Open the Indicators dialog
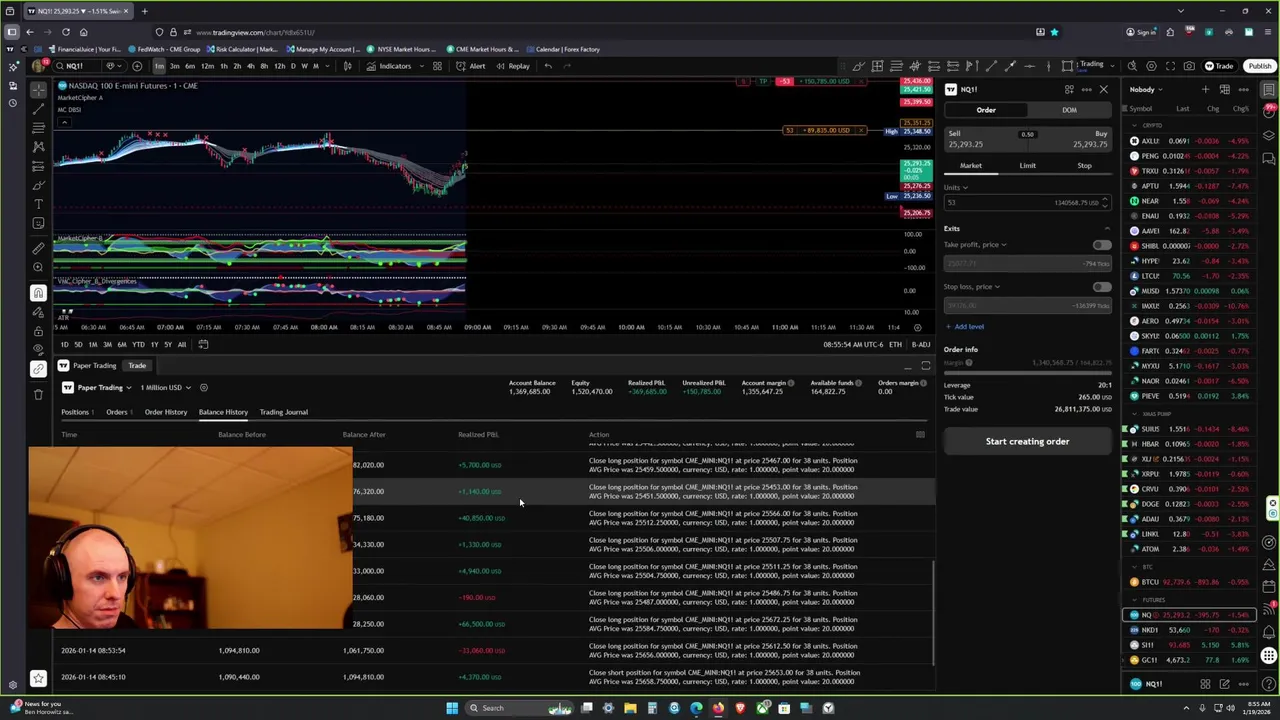The height and width of the screenshot is (720, 1280). pos(389,66)
